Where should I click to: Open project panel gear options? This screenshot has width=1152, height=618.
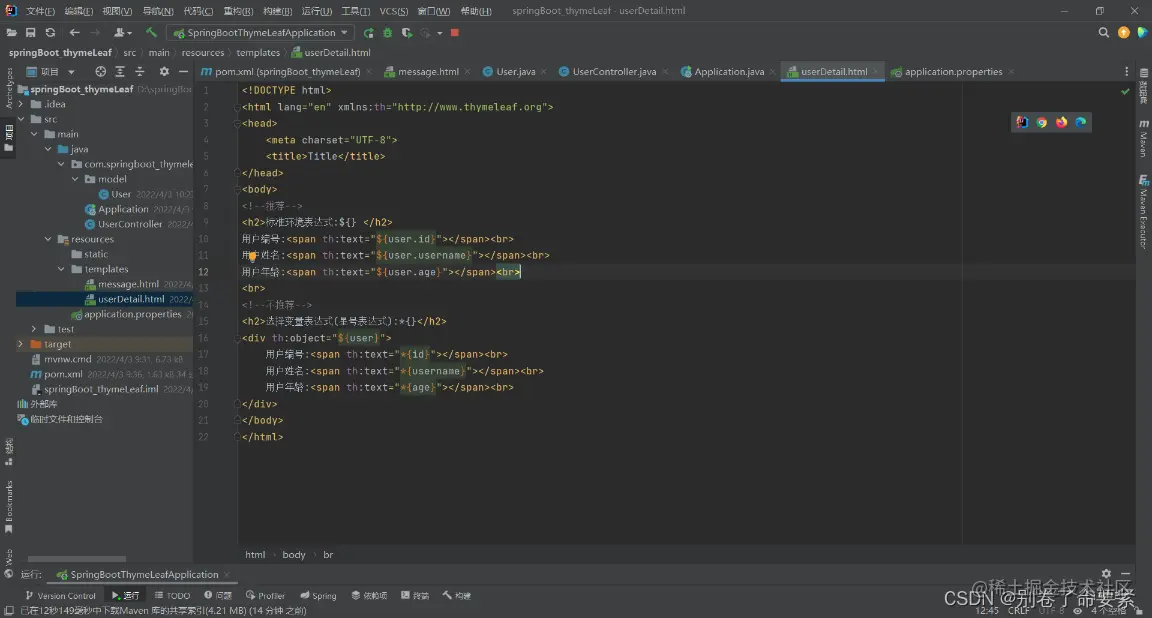tap(164, 71)
